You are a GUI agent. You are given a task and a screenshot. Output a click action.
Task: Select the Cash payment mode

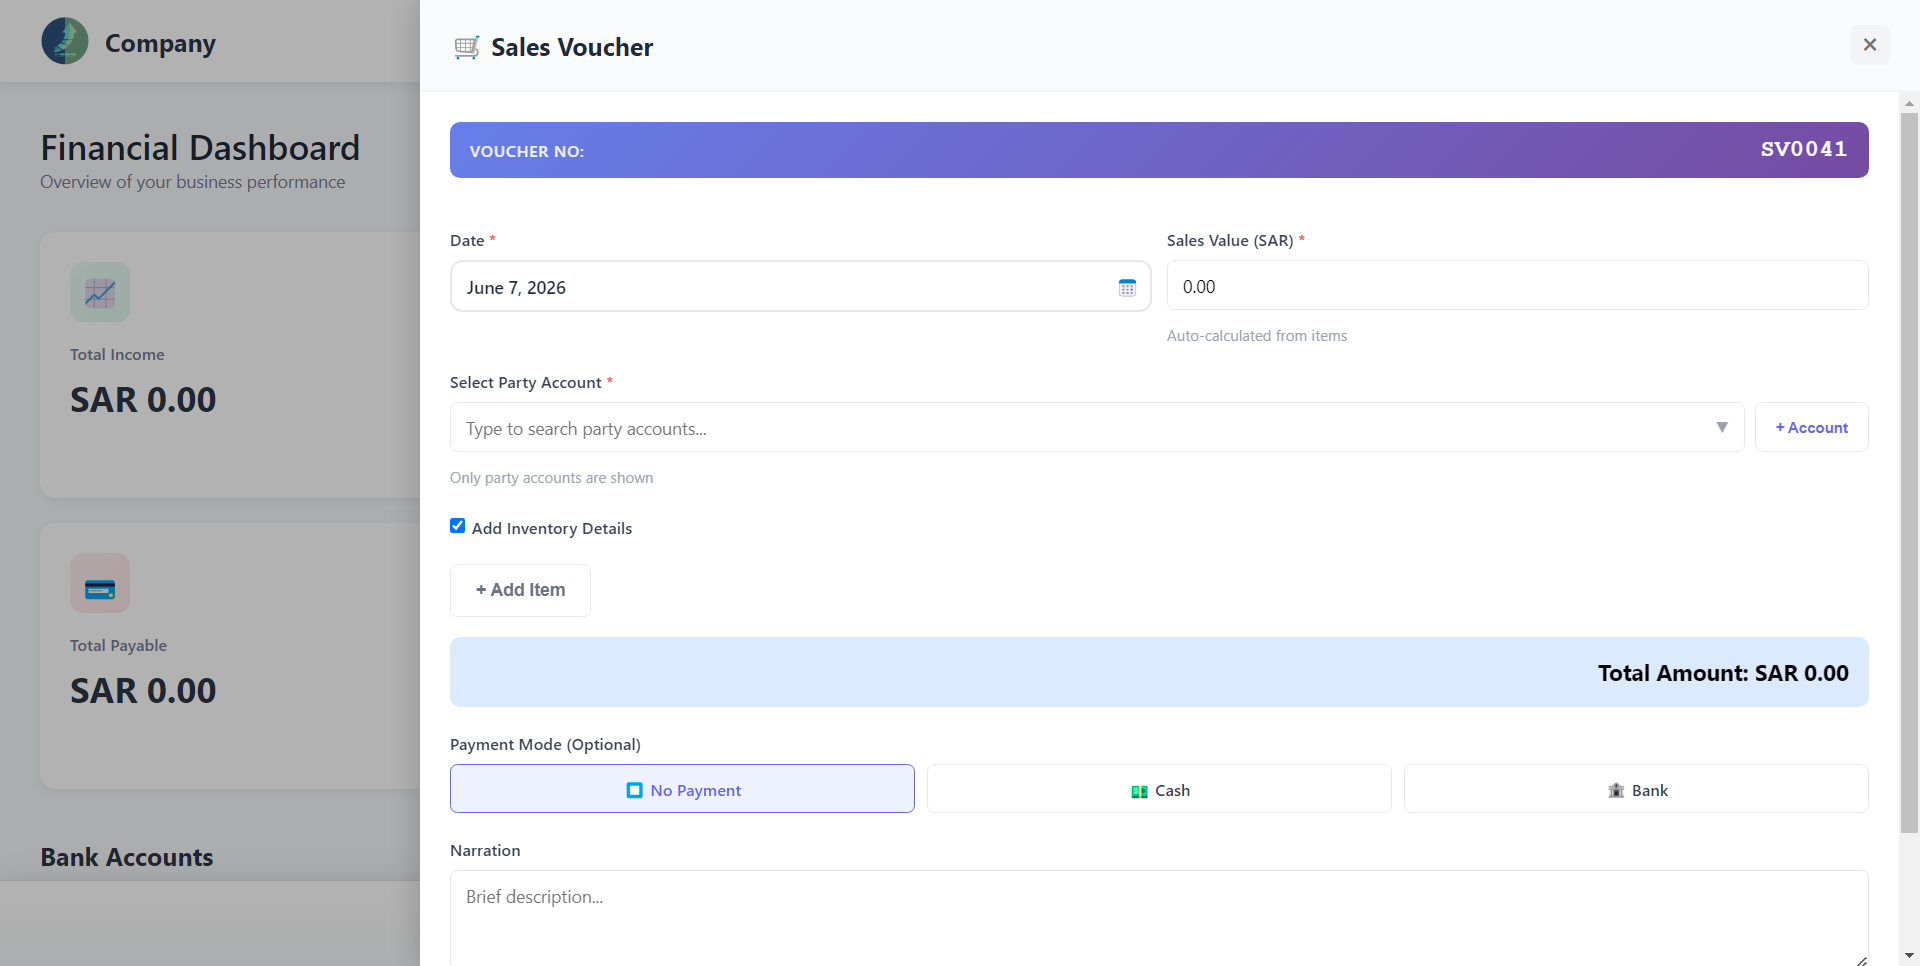point(1159,790)
